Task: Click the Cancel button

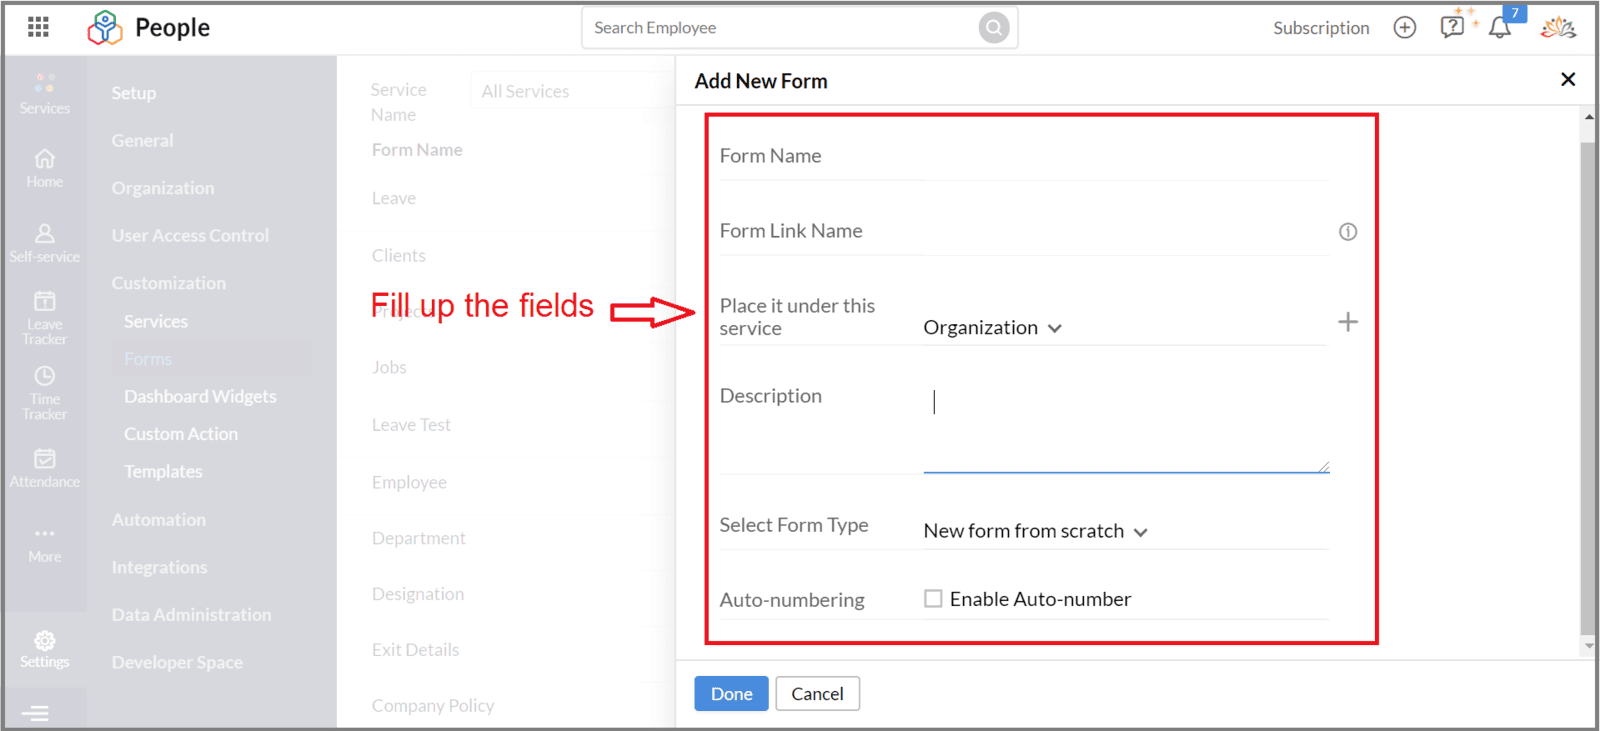Action: click(x=817, y=694)
